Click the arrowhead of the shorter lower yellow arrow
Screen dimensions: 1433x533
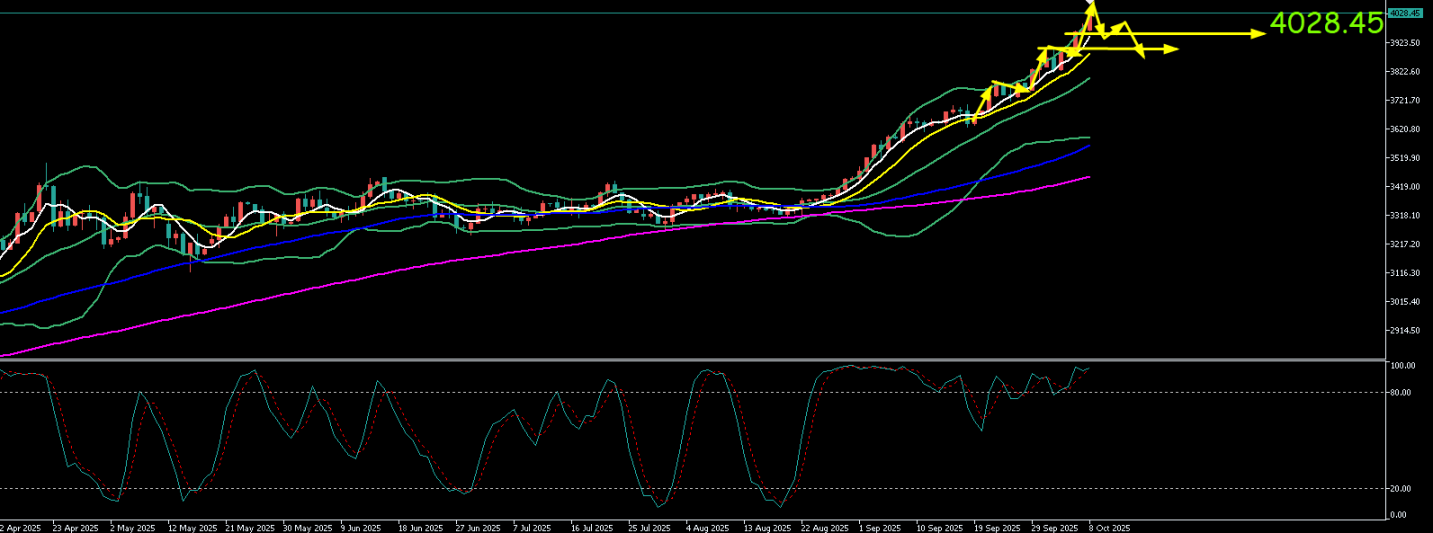[1172, 49]
